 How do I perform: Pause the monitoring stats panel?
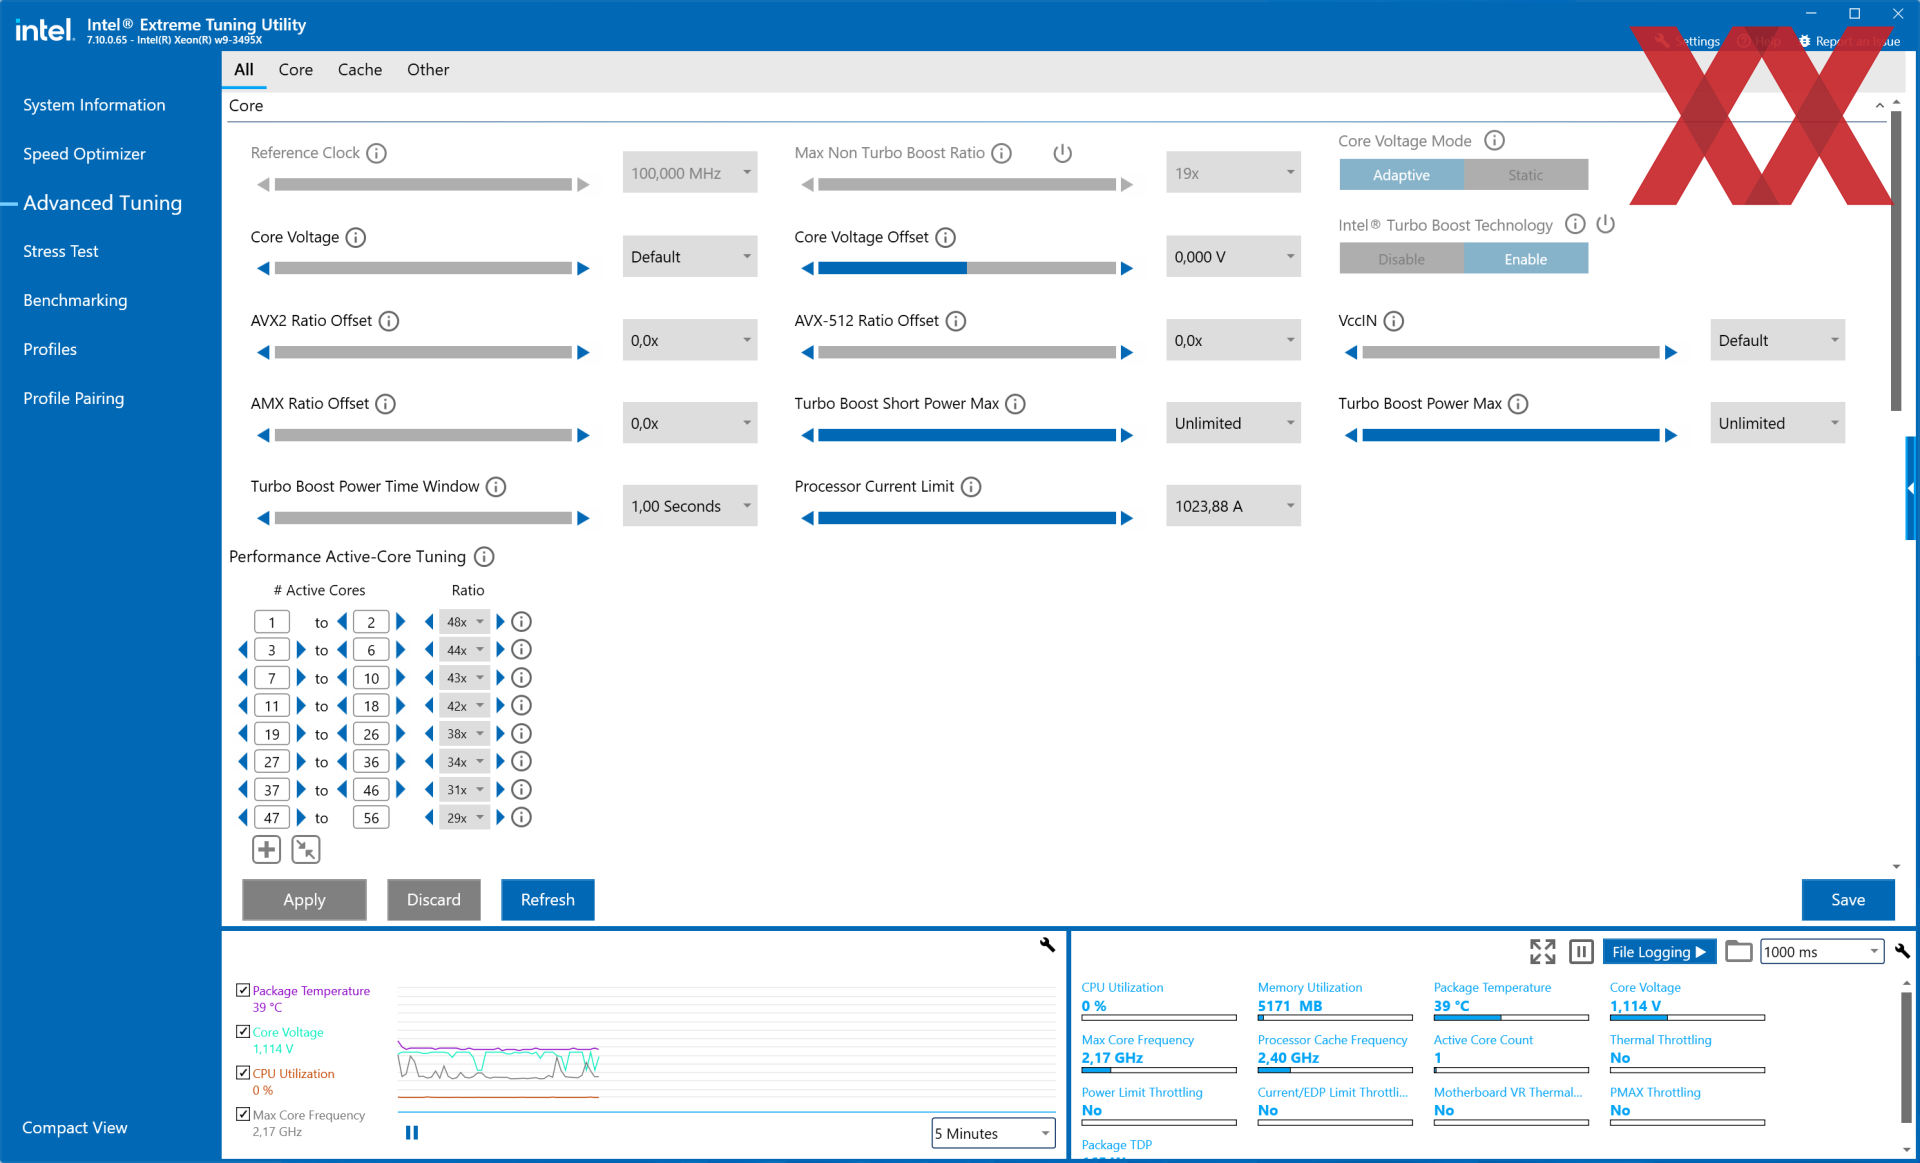tap(1581, 952)
